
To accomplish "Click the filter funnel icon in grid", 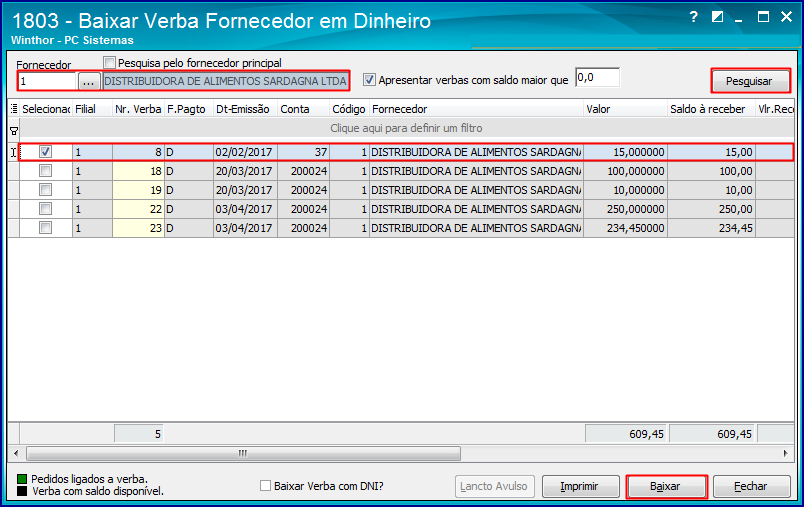I will 14,131.
